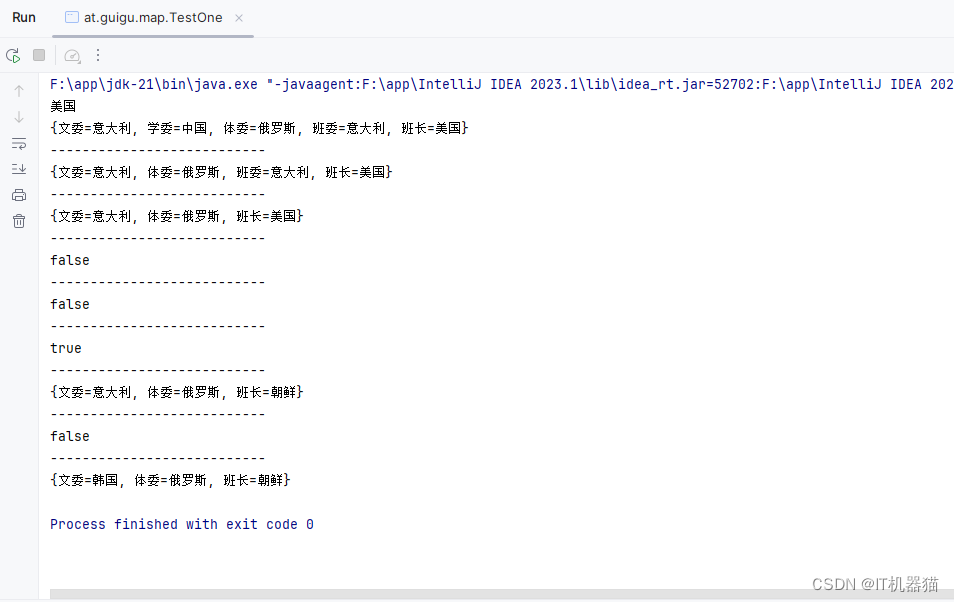Screen dimensions: 954x602
Task: Open the profiler run options icon
Action: tap(72, 55)
